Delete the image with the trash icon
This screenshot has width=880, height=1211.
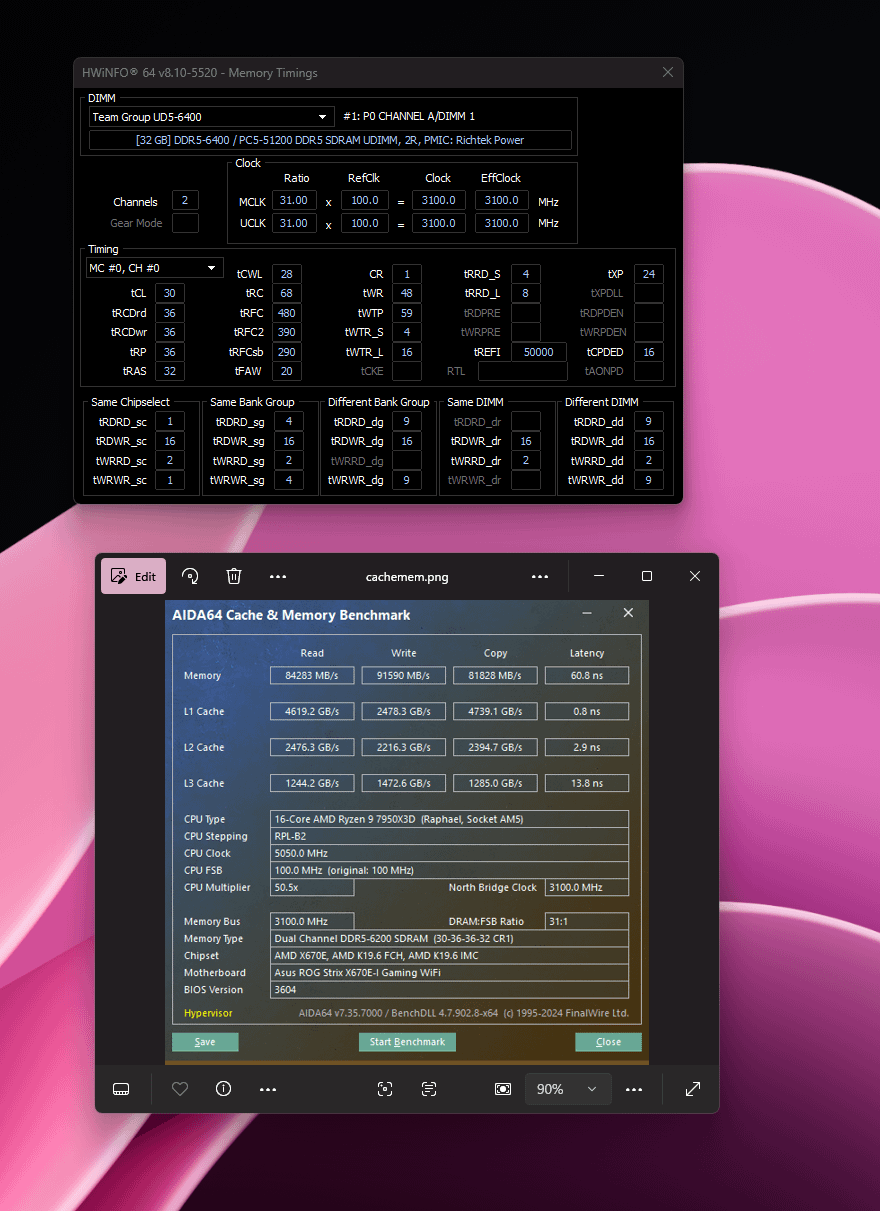tap(234, 576)
